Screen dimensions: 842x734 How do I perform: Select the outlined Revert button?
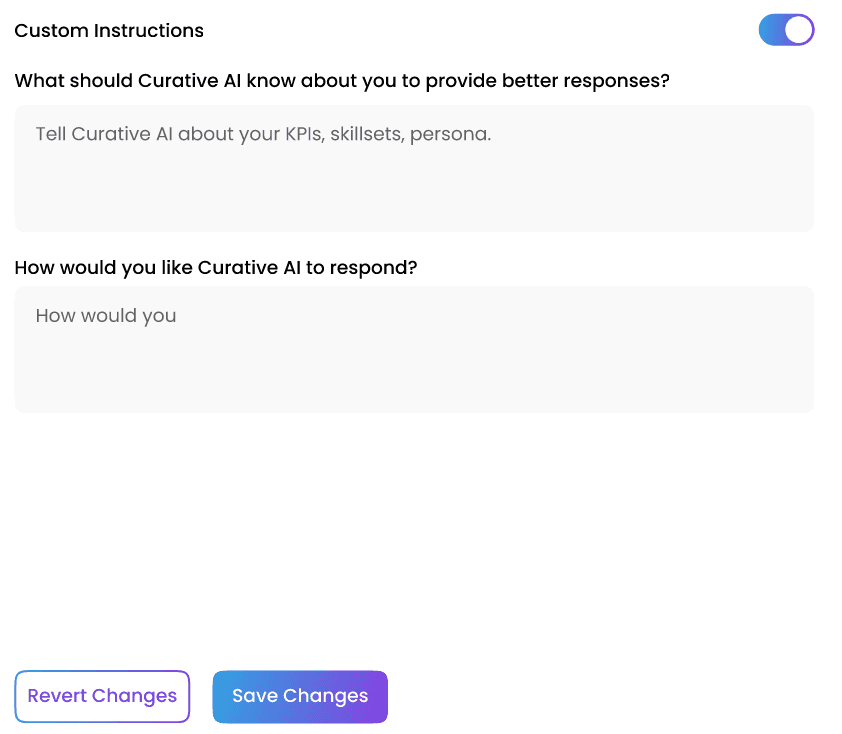click(102, 696)
